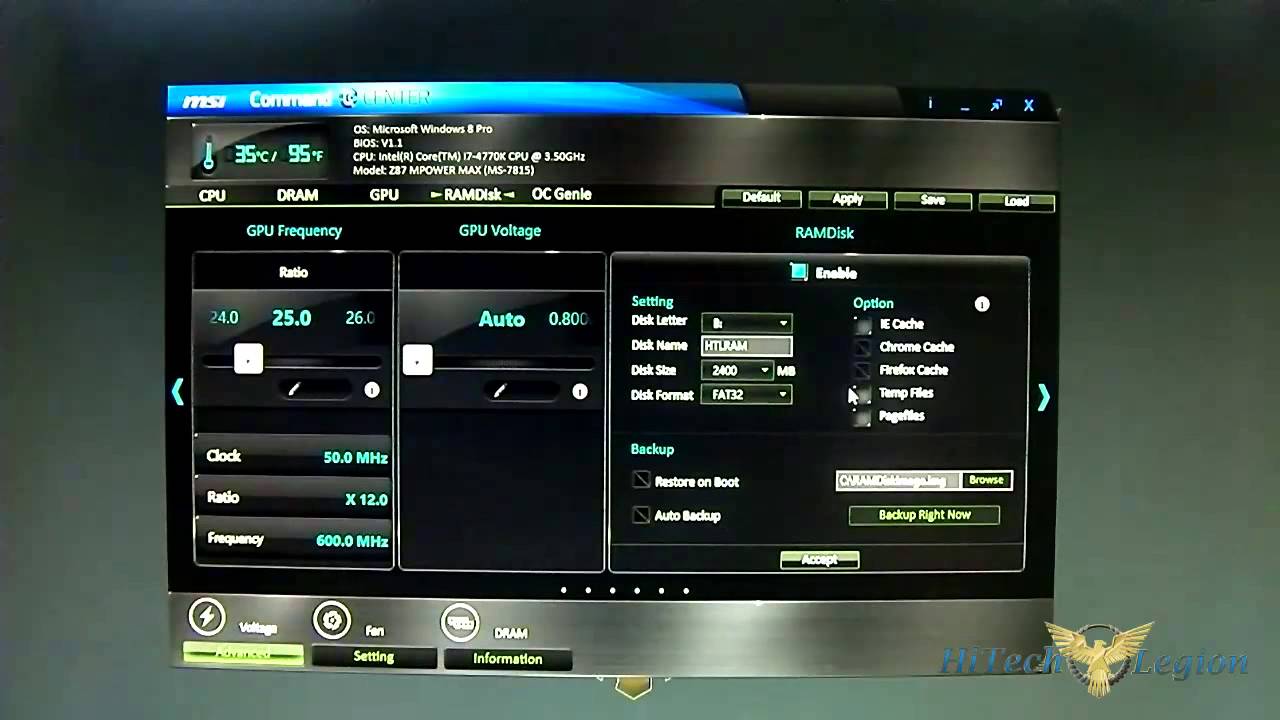Click the Apply button
Viewport: 1280px width, 720px height.
coord(847,199)
